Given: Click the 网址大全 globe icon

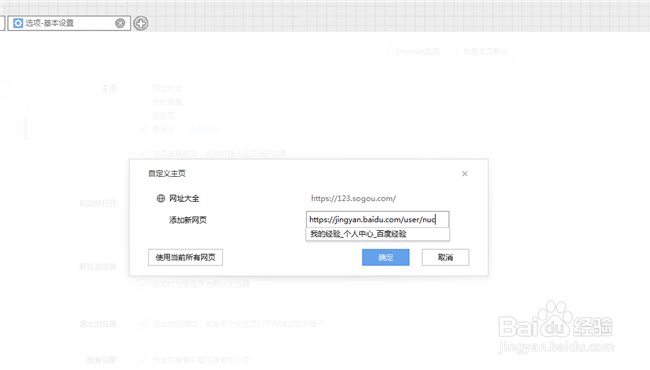Looking at the screenshot, I should point(161,198).
